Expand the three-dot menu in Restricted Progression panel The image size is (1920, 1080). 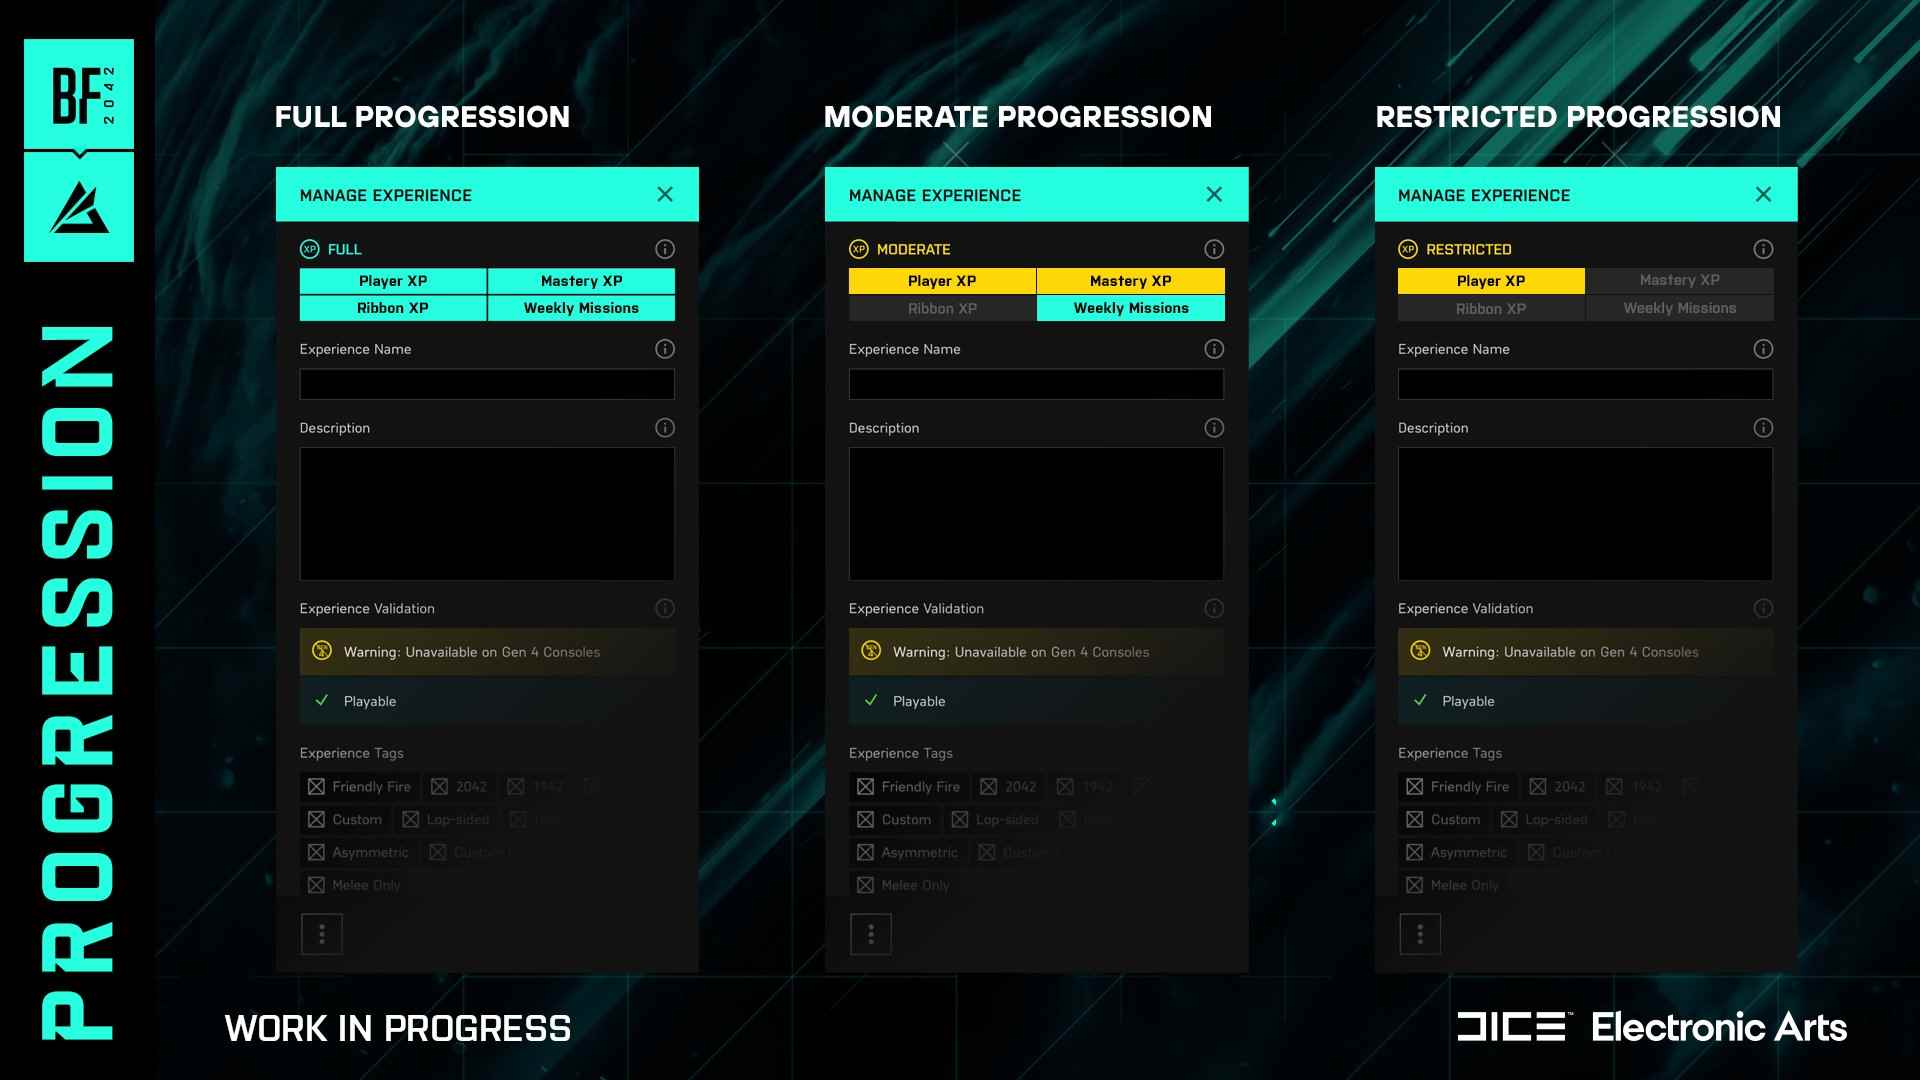1420,934
